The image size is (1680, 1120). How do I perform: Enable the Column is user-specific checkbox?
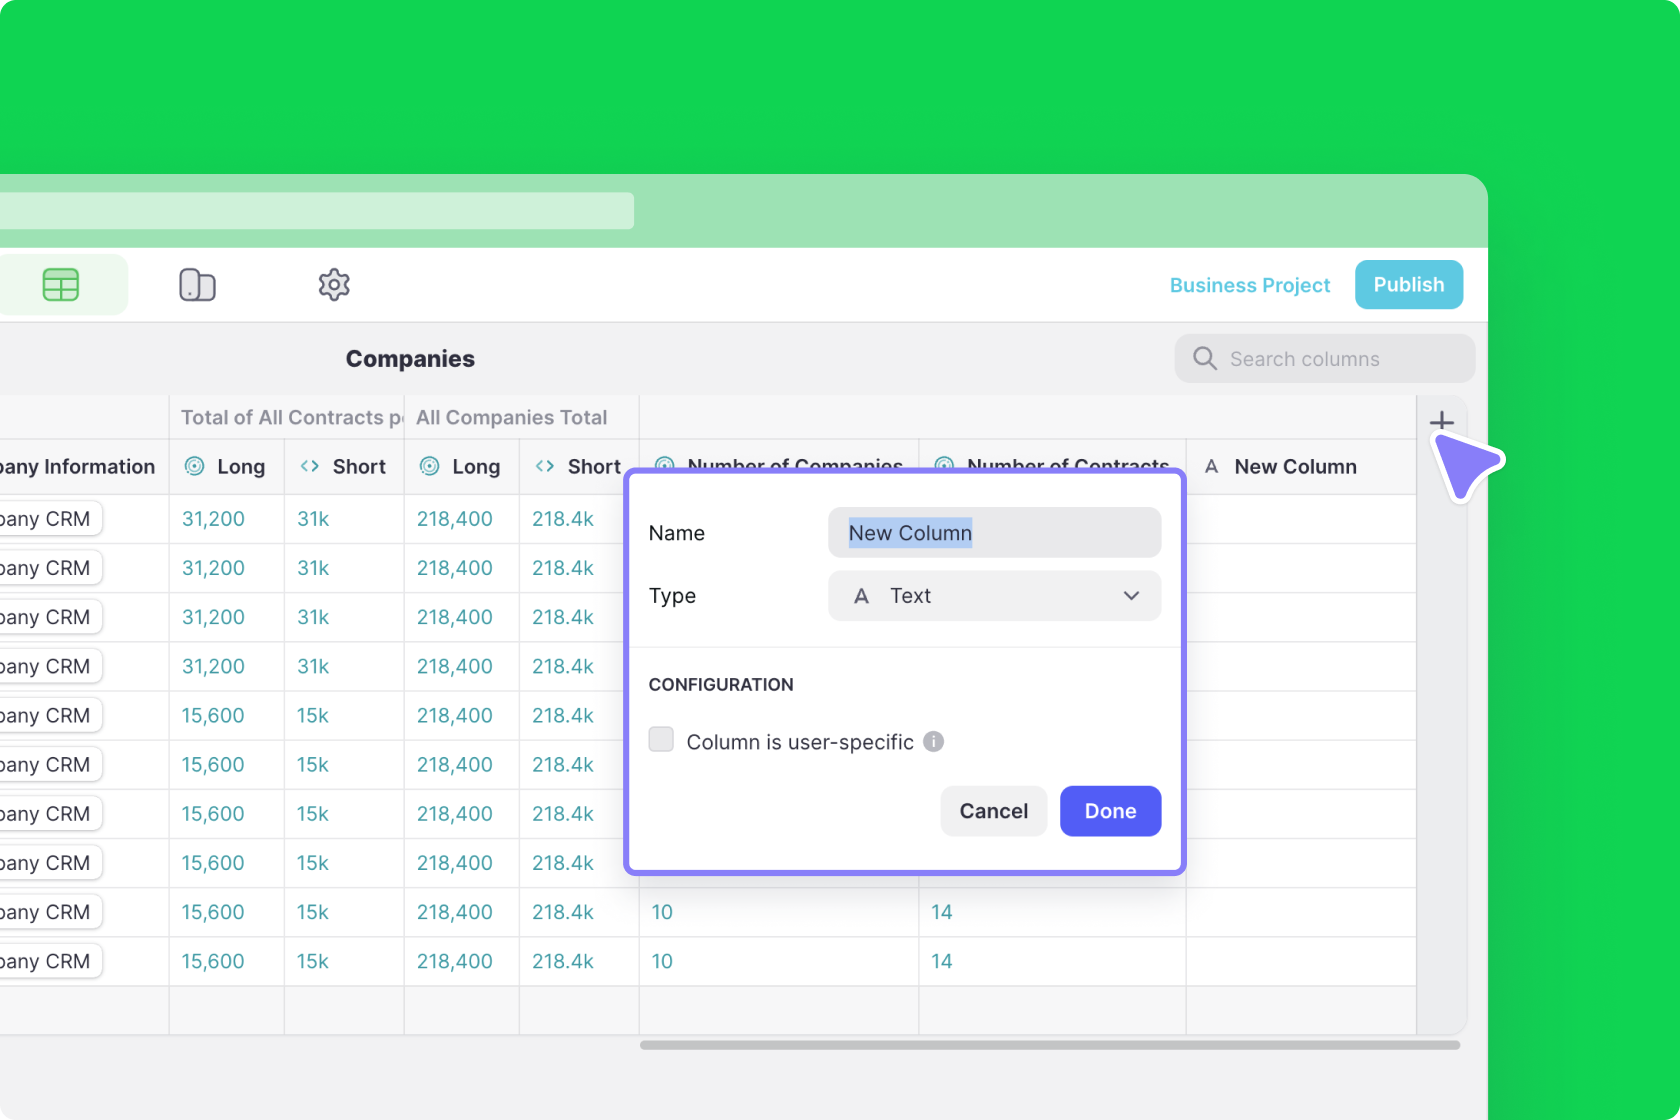click(x=661, y=740)
